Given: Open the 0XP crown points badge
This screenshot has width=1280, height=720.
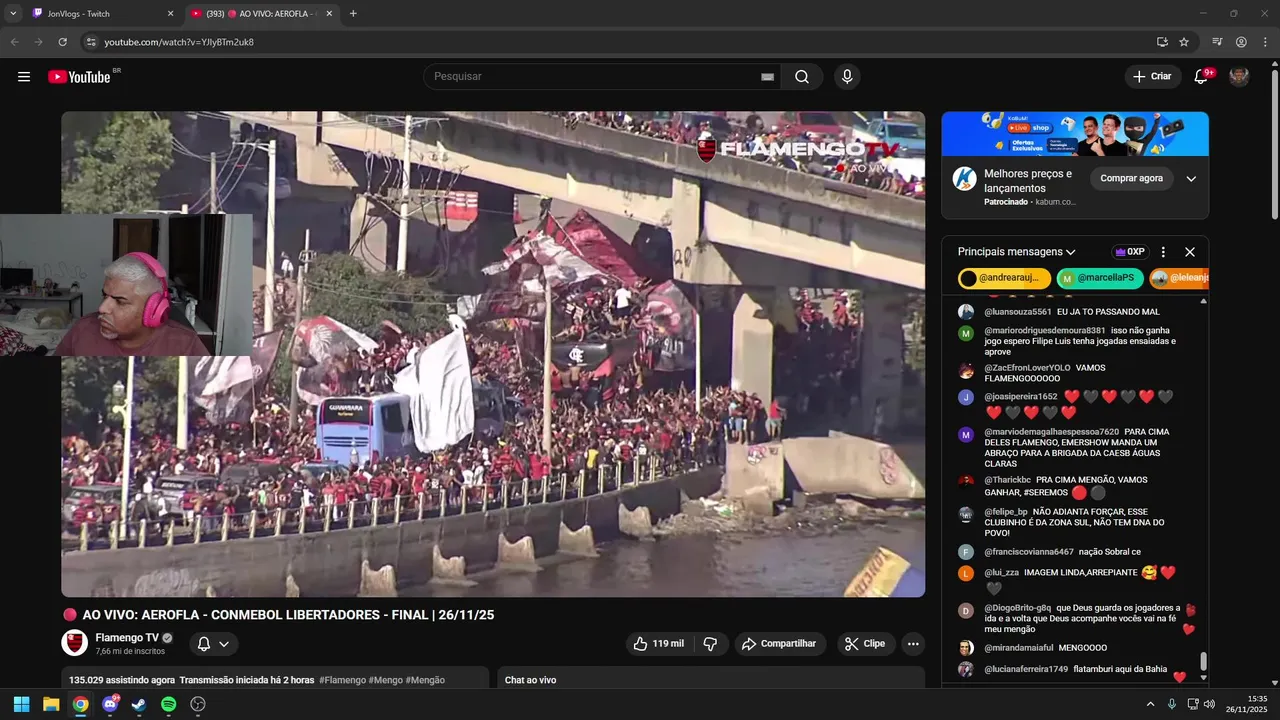Looking at the screenshot, I should click(x=1130, y=252).
